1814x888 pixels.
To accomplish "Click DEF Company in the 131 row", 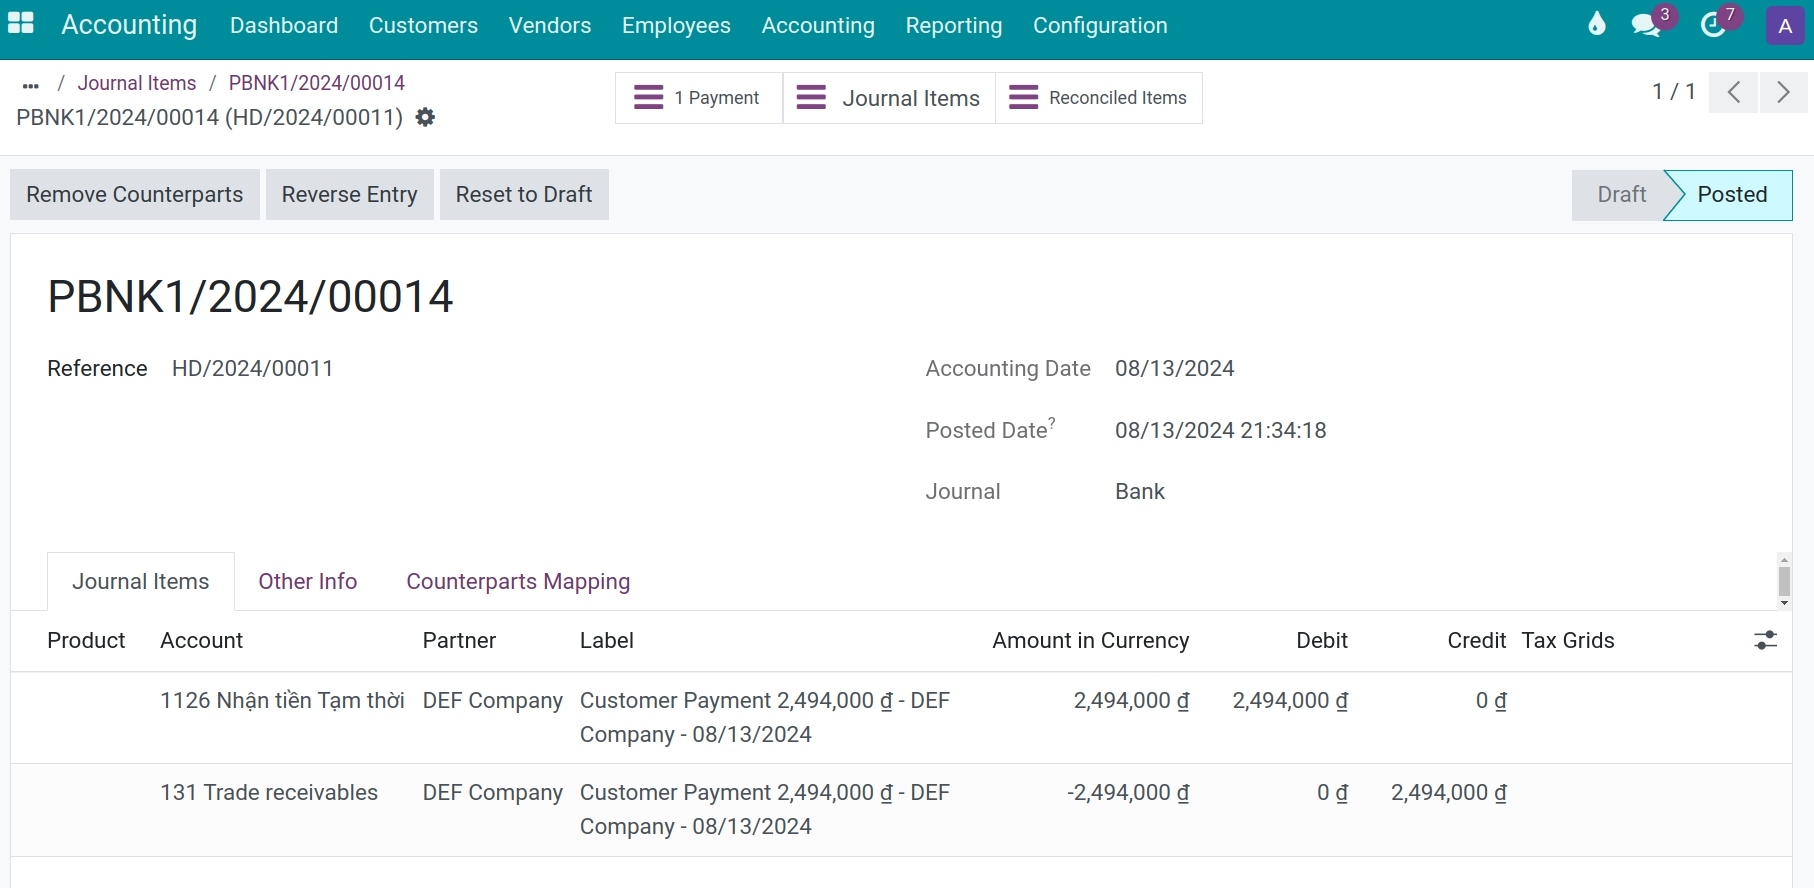I will coord(493,792).
